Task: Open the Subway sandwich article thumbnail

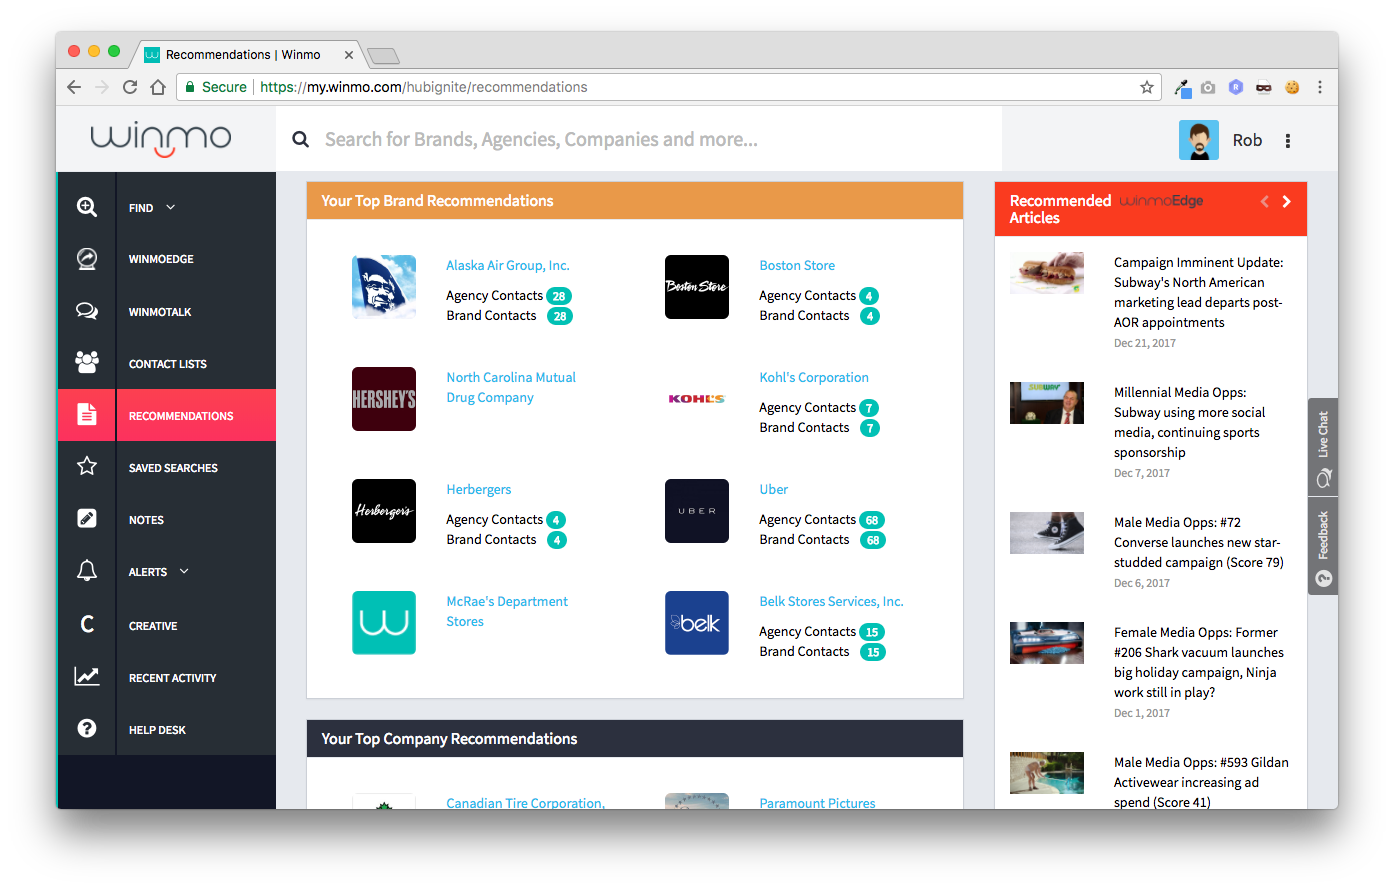Action: (1047, 273)
